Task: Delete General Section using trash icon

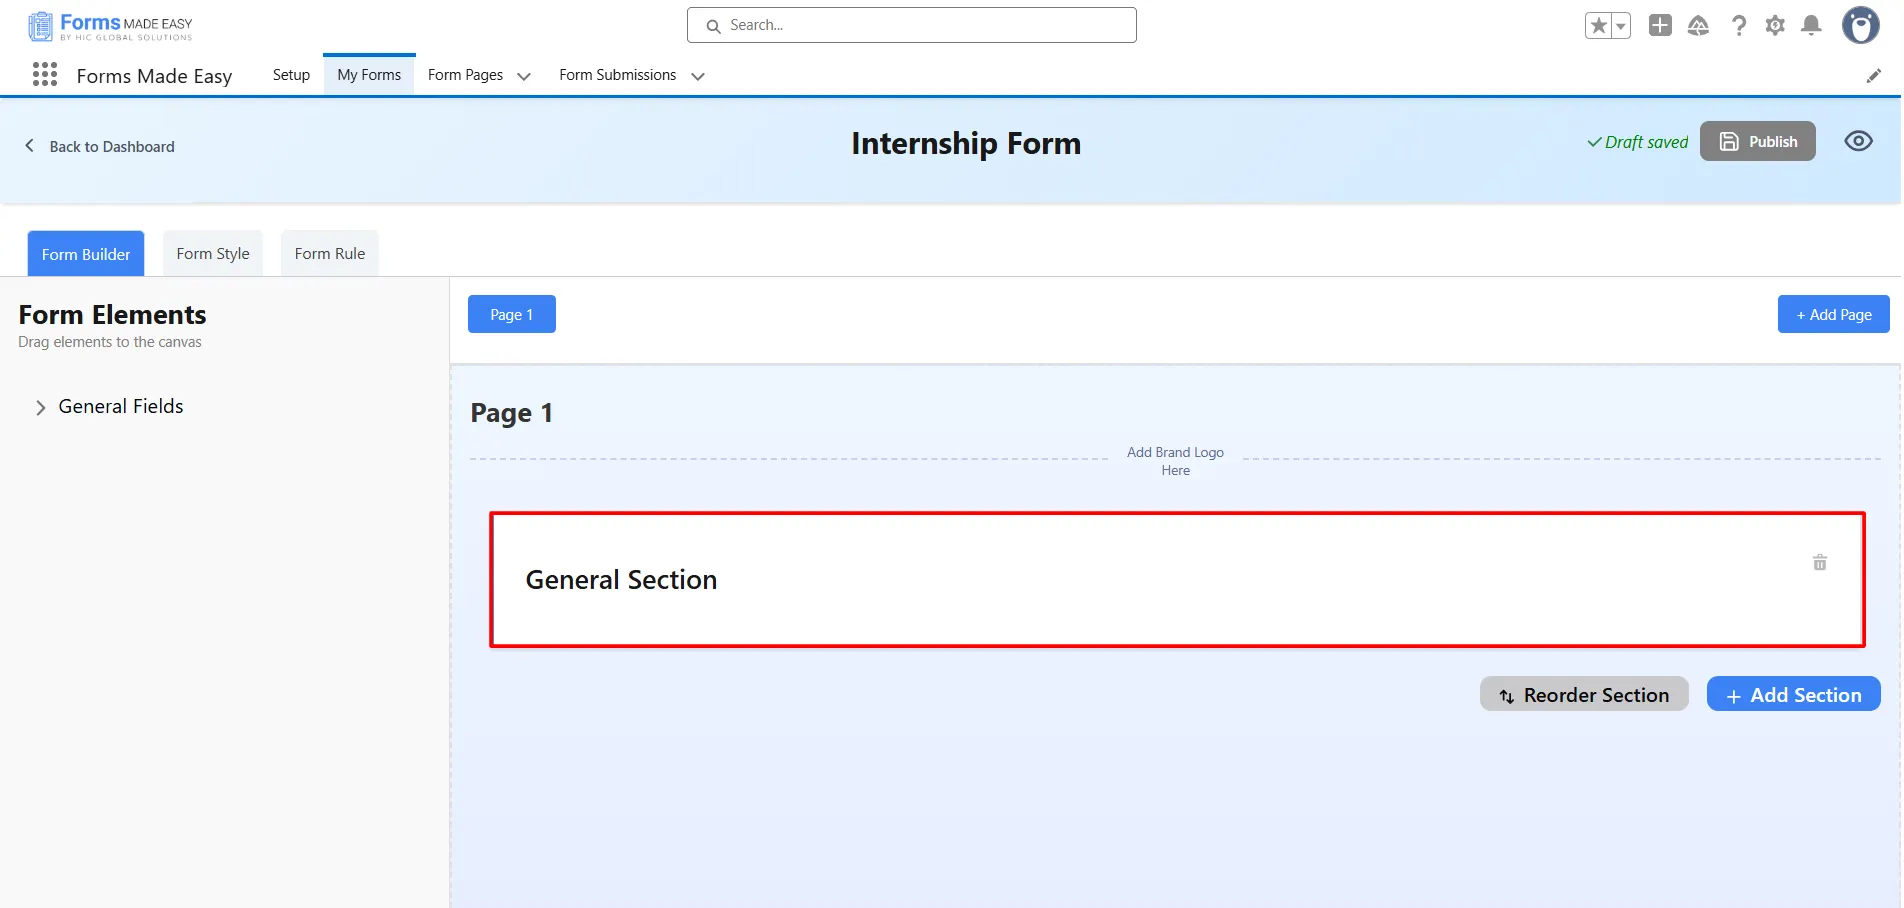Action: point(1819,563)
